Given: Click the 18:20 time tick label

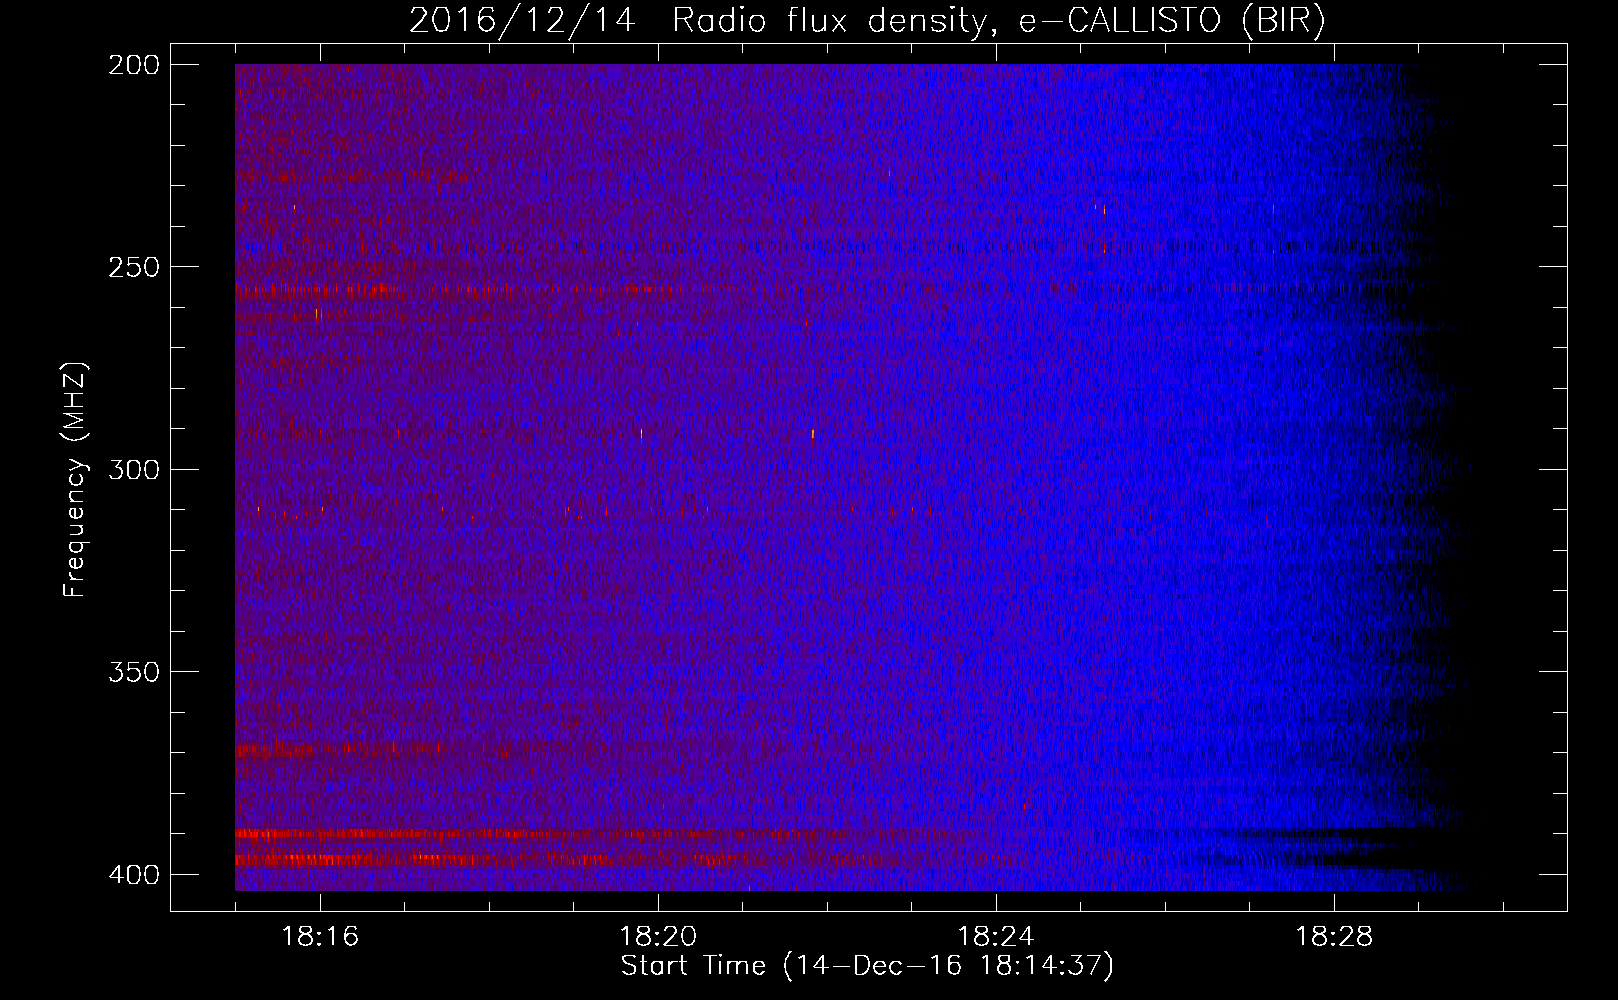Looking at the screenshot, I should pos(658,937).
